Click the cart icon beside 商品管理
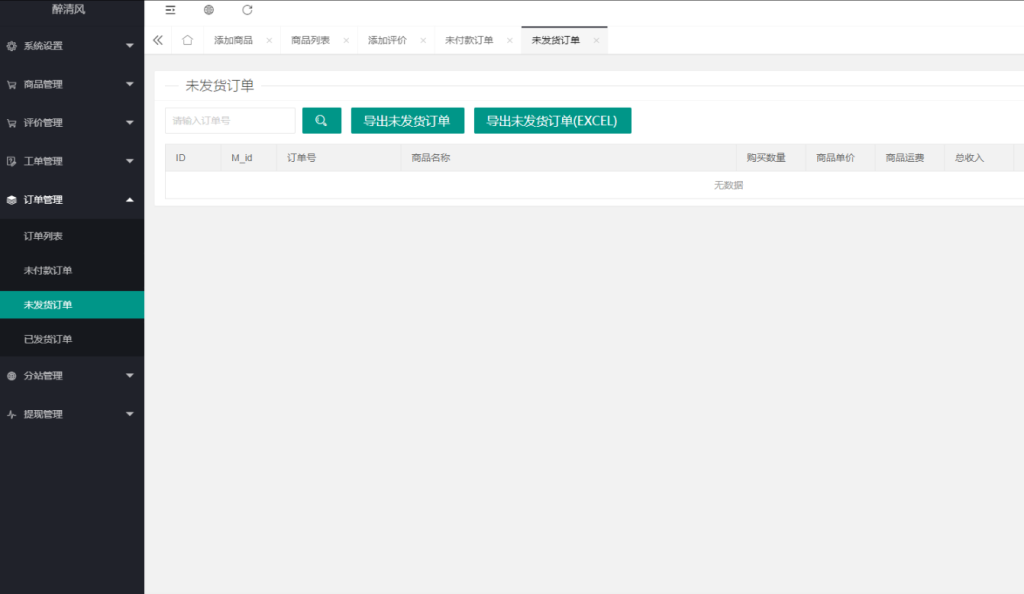This screenshot has height=594, width=1024. pos(12,84)
